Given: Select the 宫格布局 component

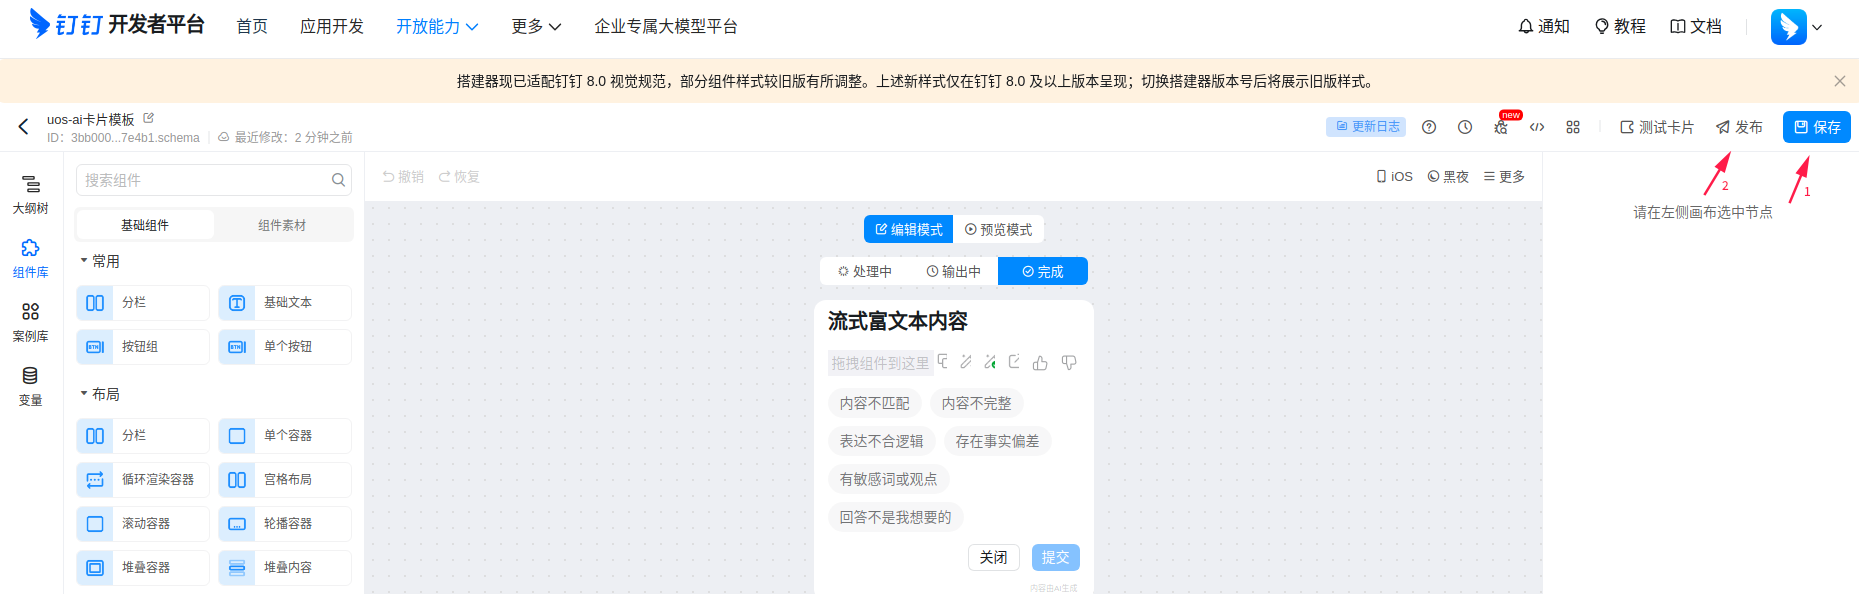Looking at the screenshot, I should tap(285, 480).
